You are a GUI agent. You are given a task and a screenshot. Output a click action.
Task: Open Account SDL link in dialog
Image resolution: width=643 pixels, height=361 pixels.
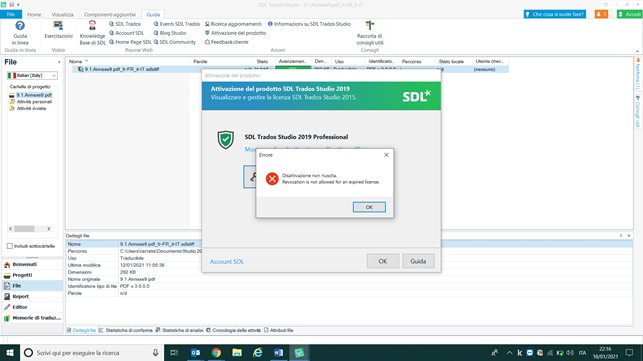coord(227,262)
